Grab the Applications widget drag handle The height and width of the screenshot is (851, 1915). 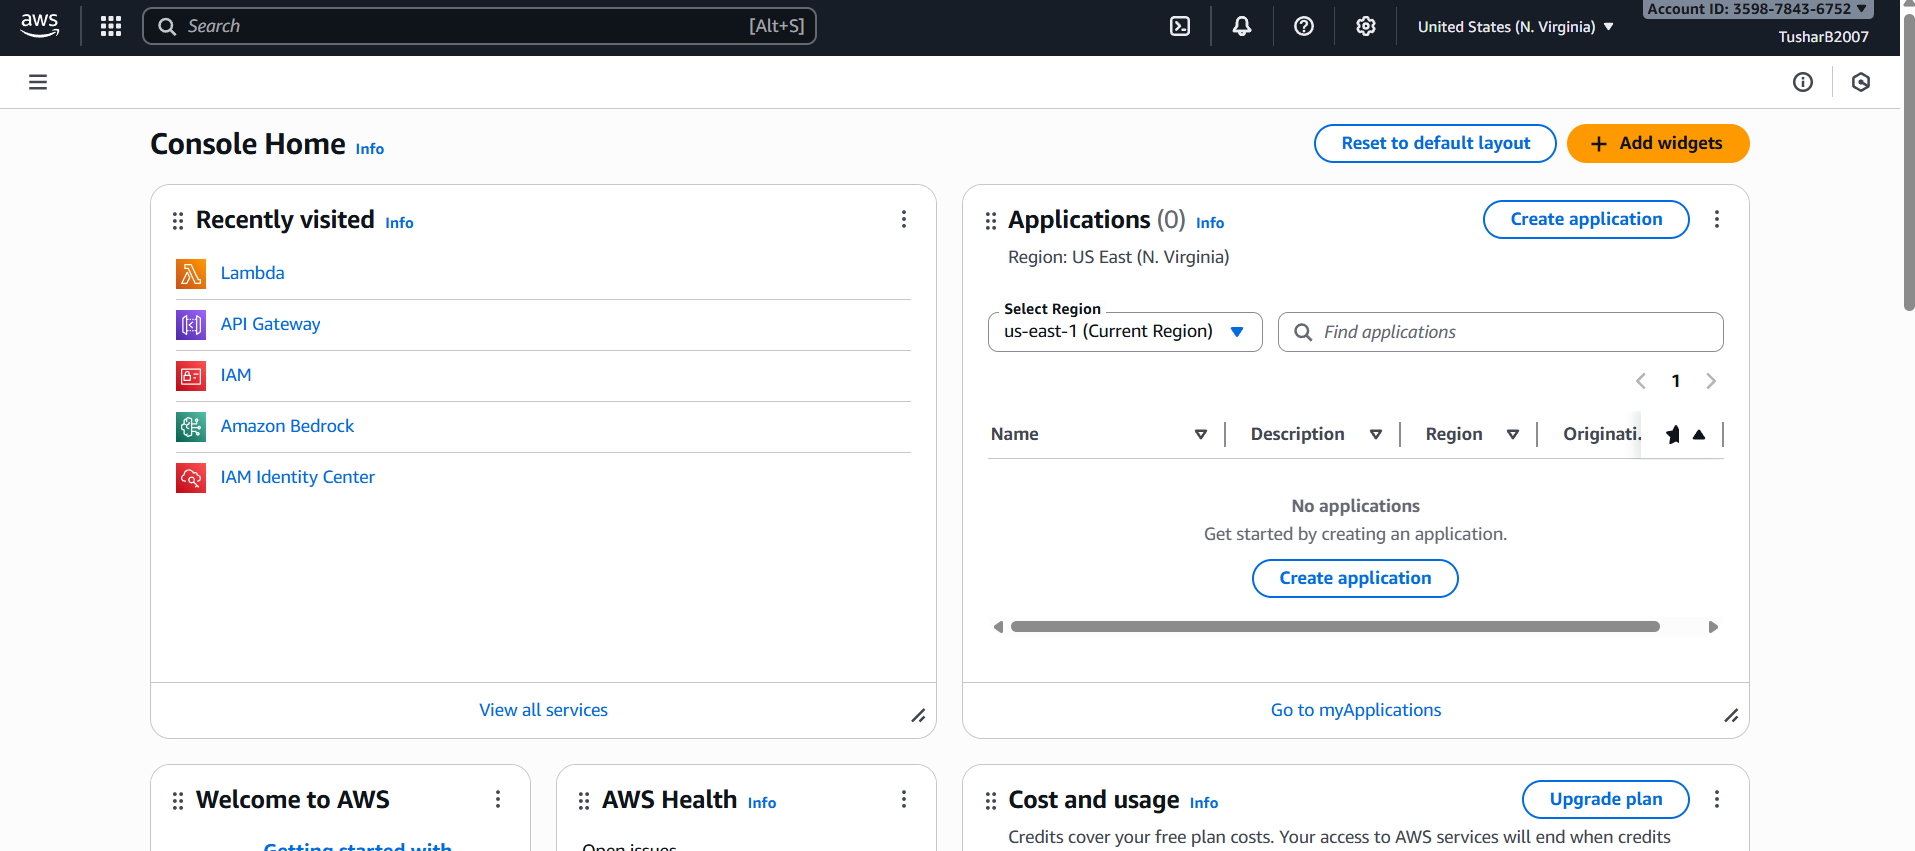click(x=991, y=221)
